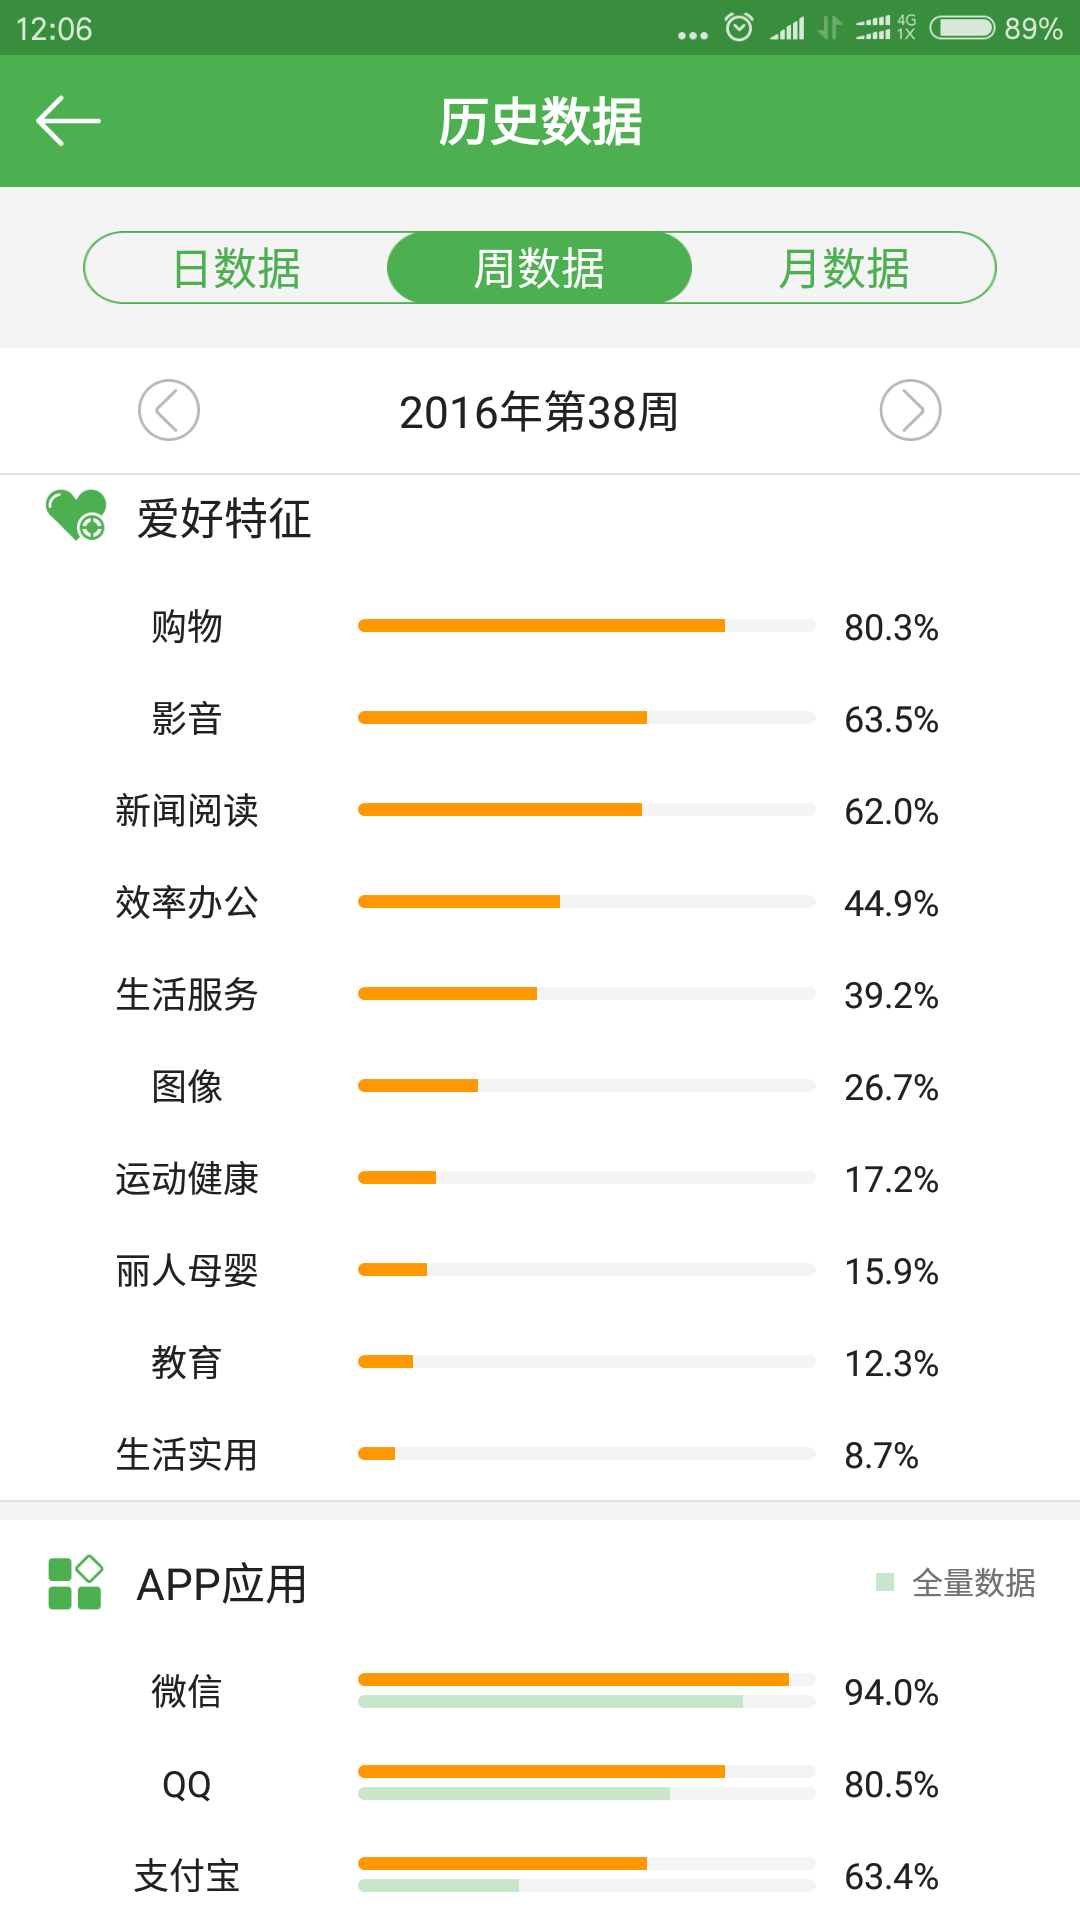Viewport: 1080px width, 1920px height.
Task: Tap the three-dots status bar icon
Action: 692,35
